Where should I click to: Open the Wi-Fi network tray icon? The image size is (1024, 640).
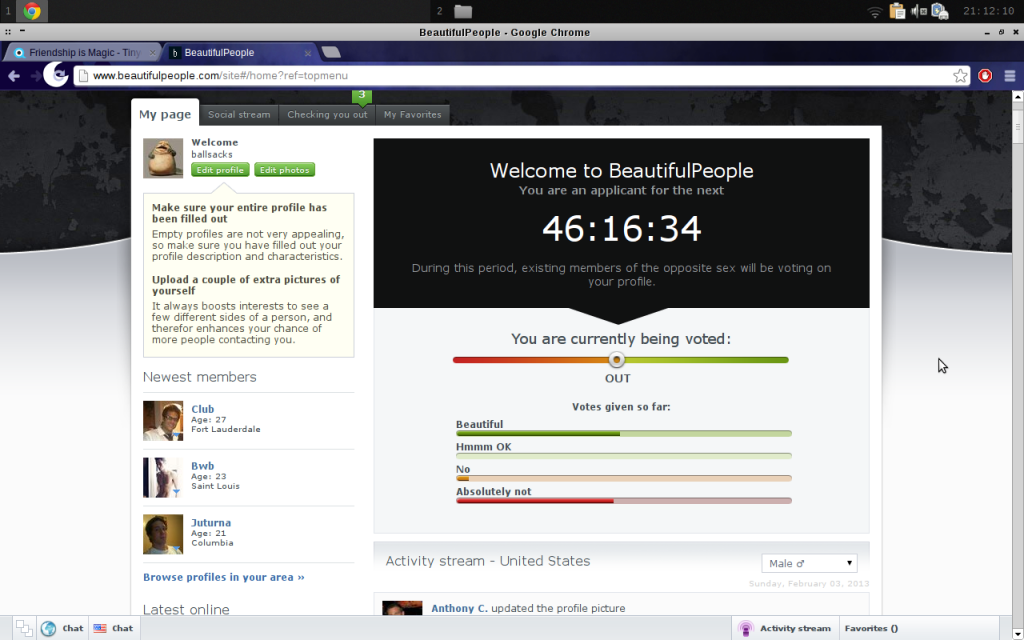point(874,11)
